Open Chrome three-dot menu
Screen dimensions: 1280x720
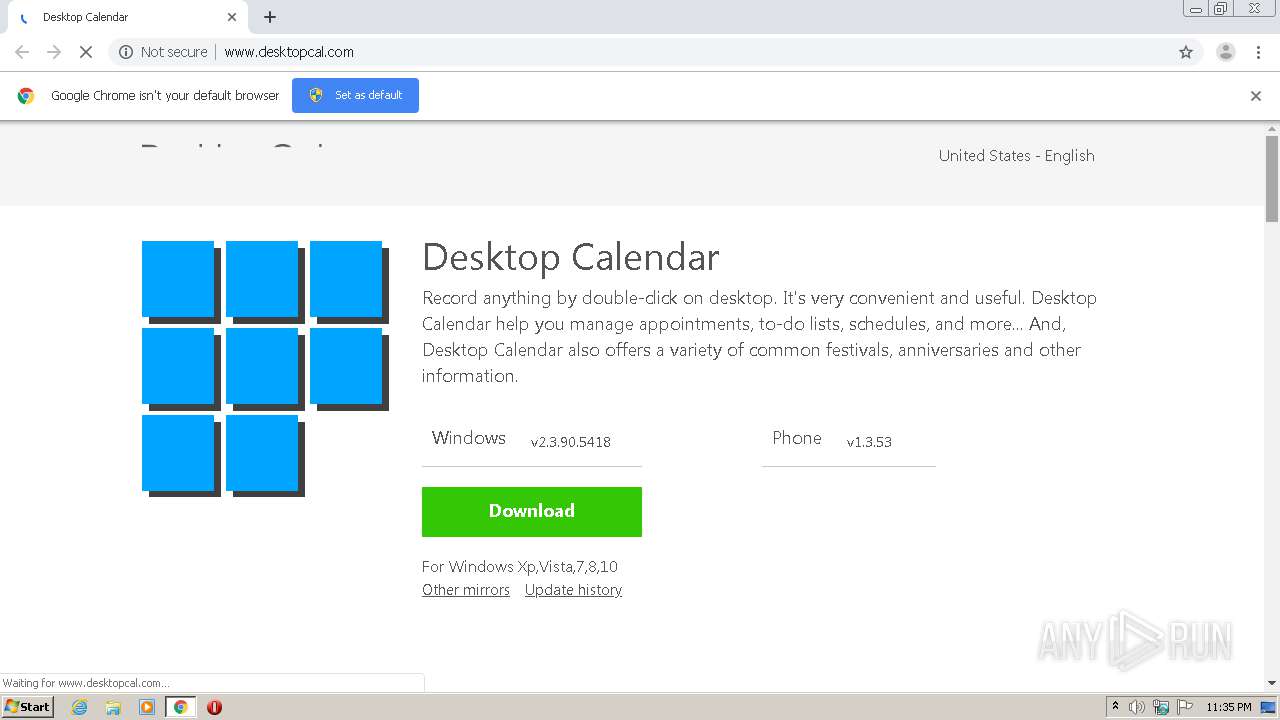pyautogui.click(x=1259, y=52)
